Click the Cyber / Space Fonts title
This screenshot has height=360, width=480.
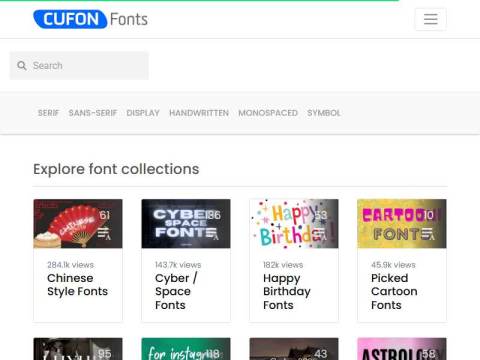click(176, 291)
